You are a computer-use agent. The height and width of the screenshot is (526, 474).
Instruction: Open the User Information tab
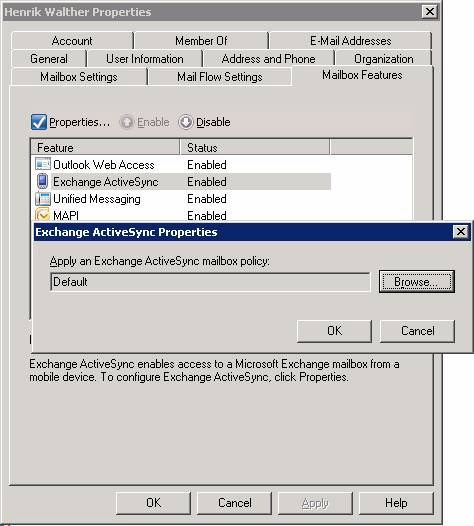pos(145,59)
